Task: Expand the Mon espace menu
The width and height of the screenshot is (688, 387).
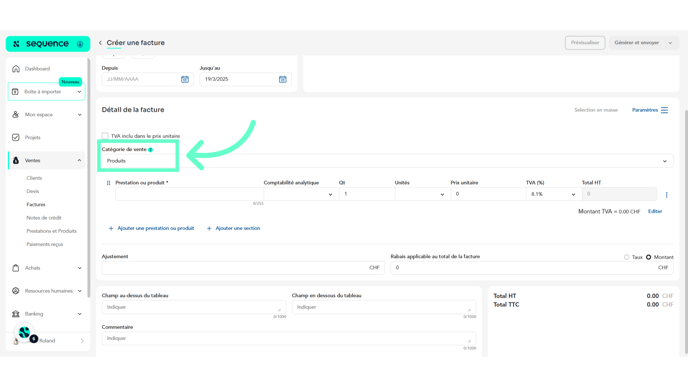Action: (79, 115)
